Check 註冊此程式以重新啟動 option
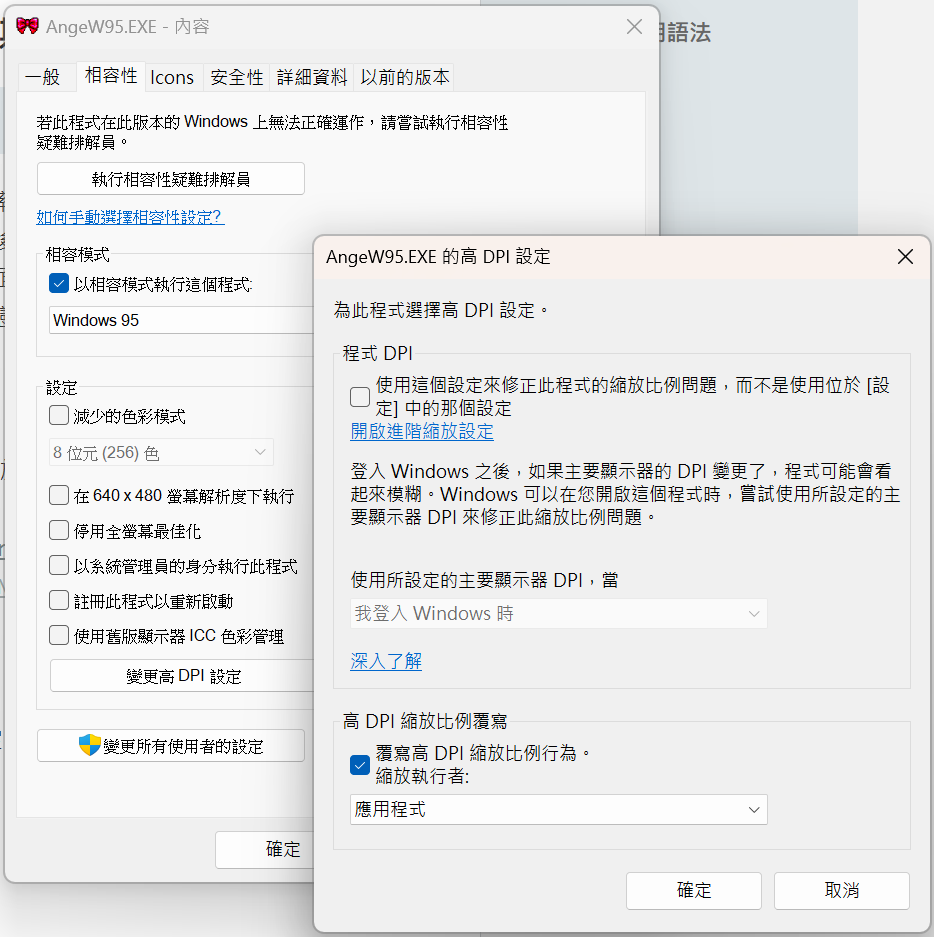Viewport: 934px width, 937px height. click(59, 600)
